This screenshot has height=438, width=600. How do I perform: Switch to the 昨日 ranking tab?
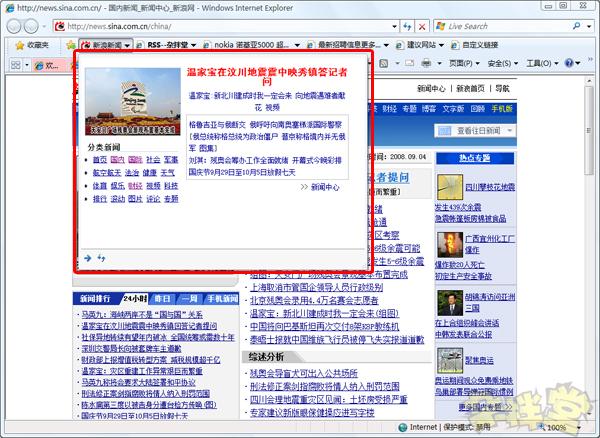(162, 298)
